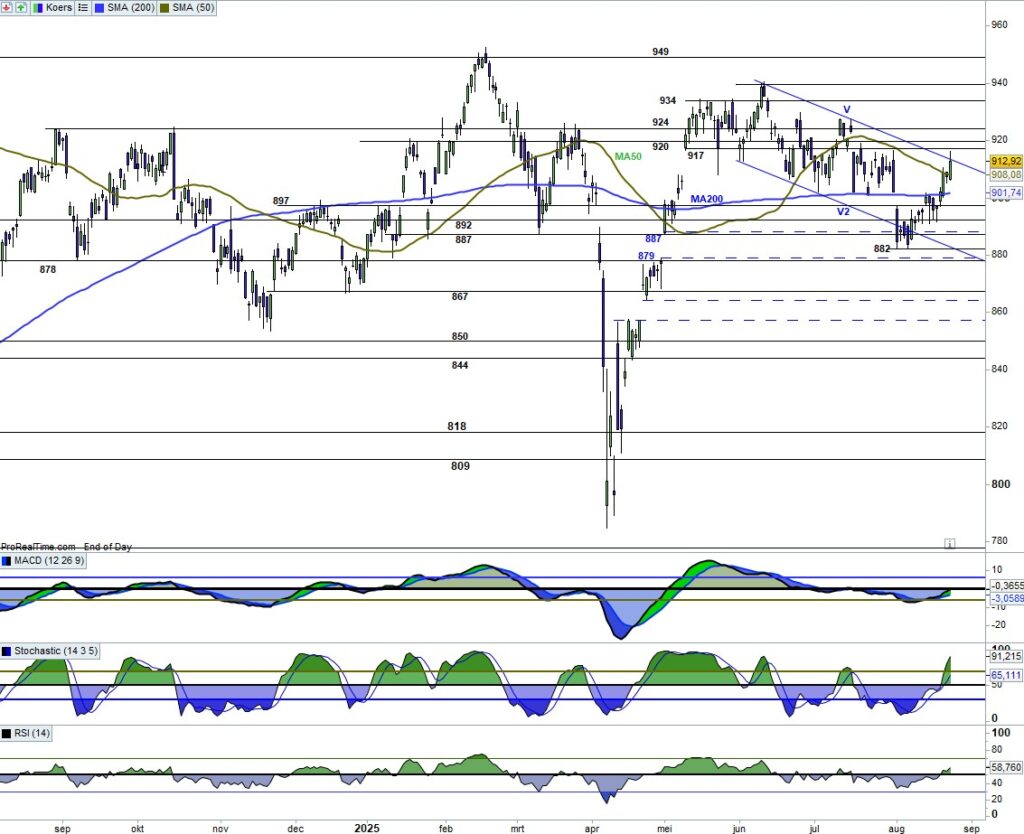
Task: Open the RSI (14) label
Action: pos(33,734)
